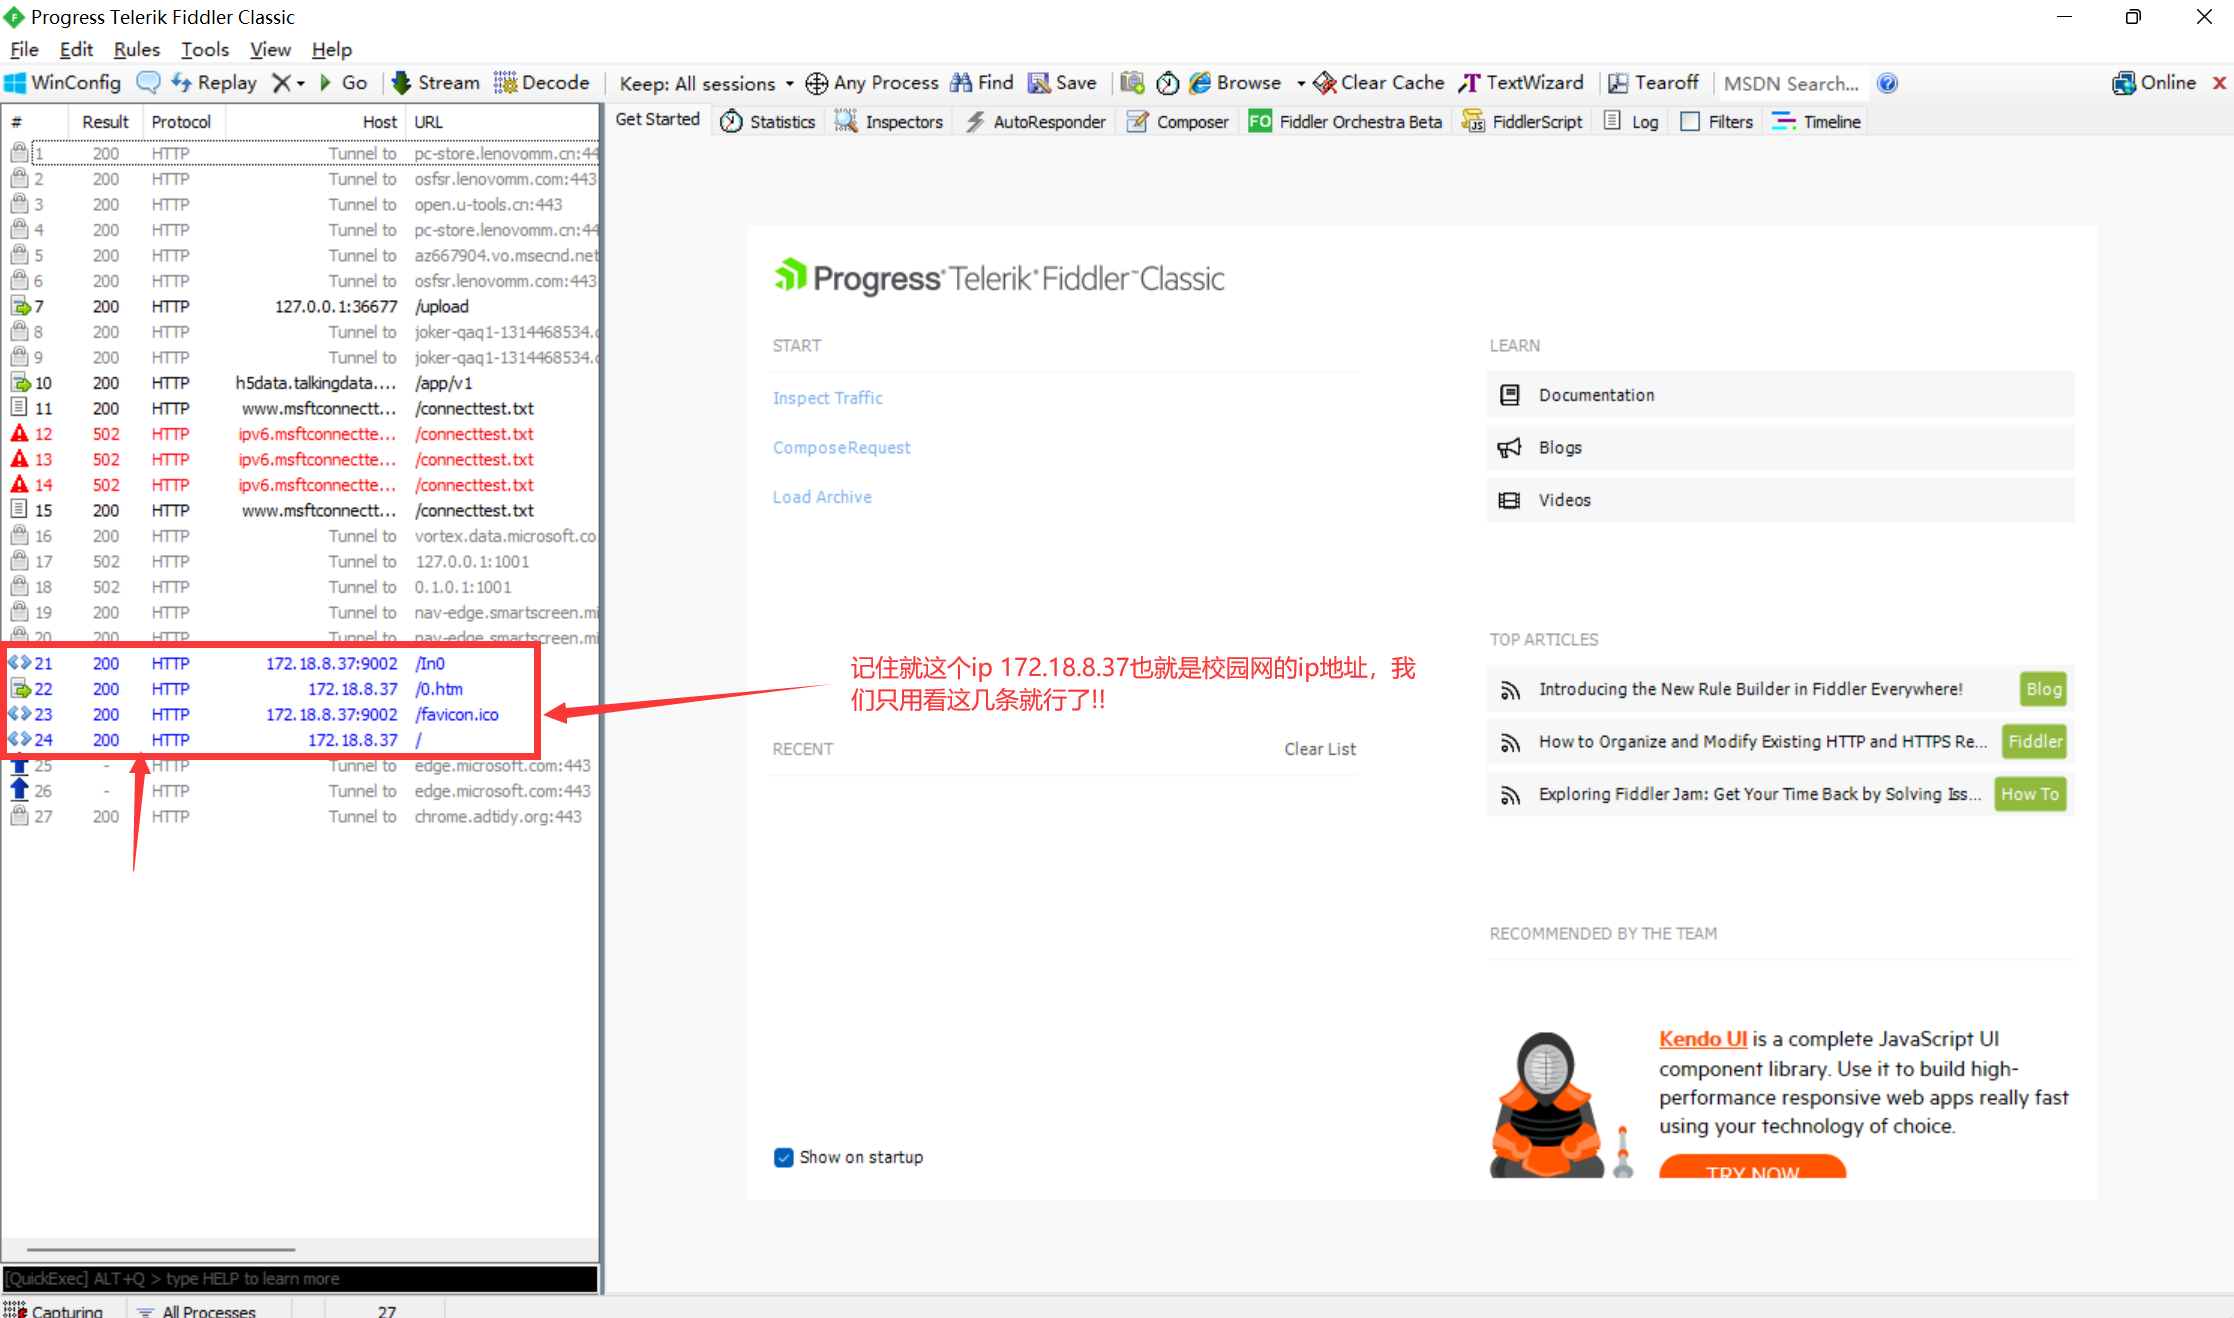Image resolution: width=2234 pixels, height=1318 pixels.
Task: Open the Filters tab
Action: coord(1717,121)
